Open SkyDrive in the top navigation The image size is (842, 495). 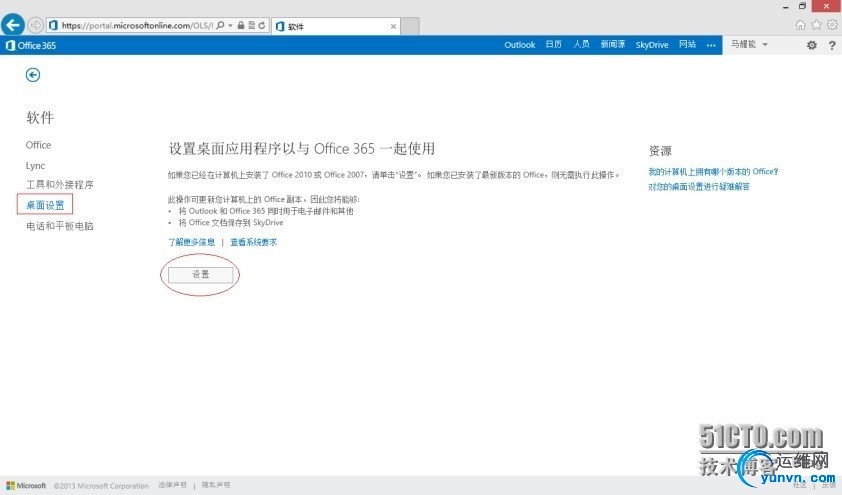tap(652, 45)
